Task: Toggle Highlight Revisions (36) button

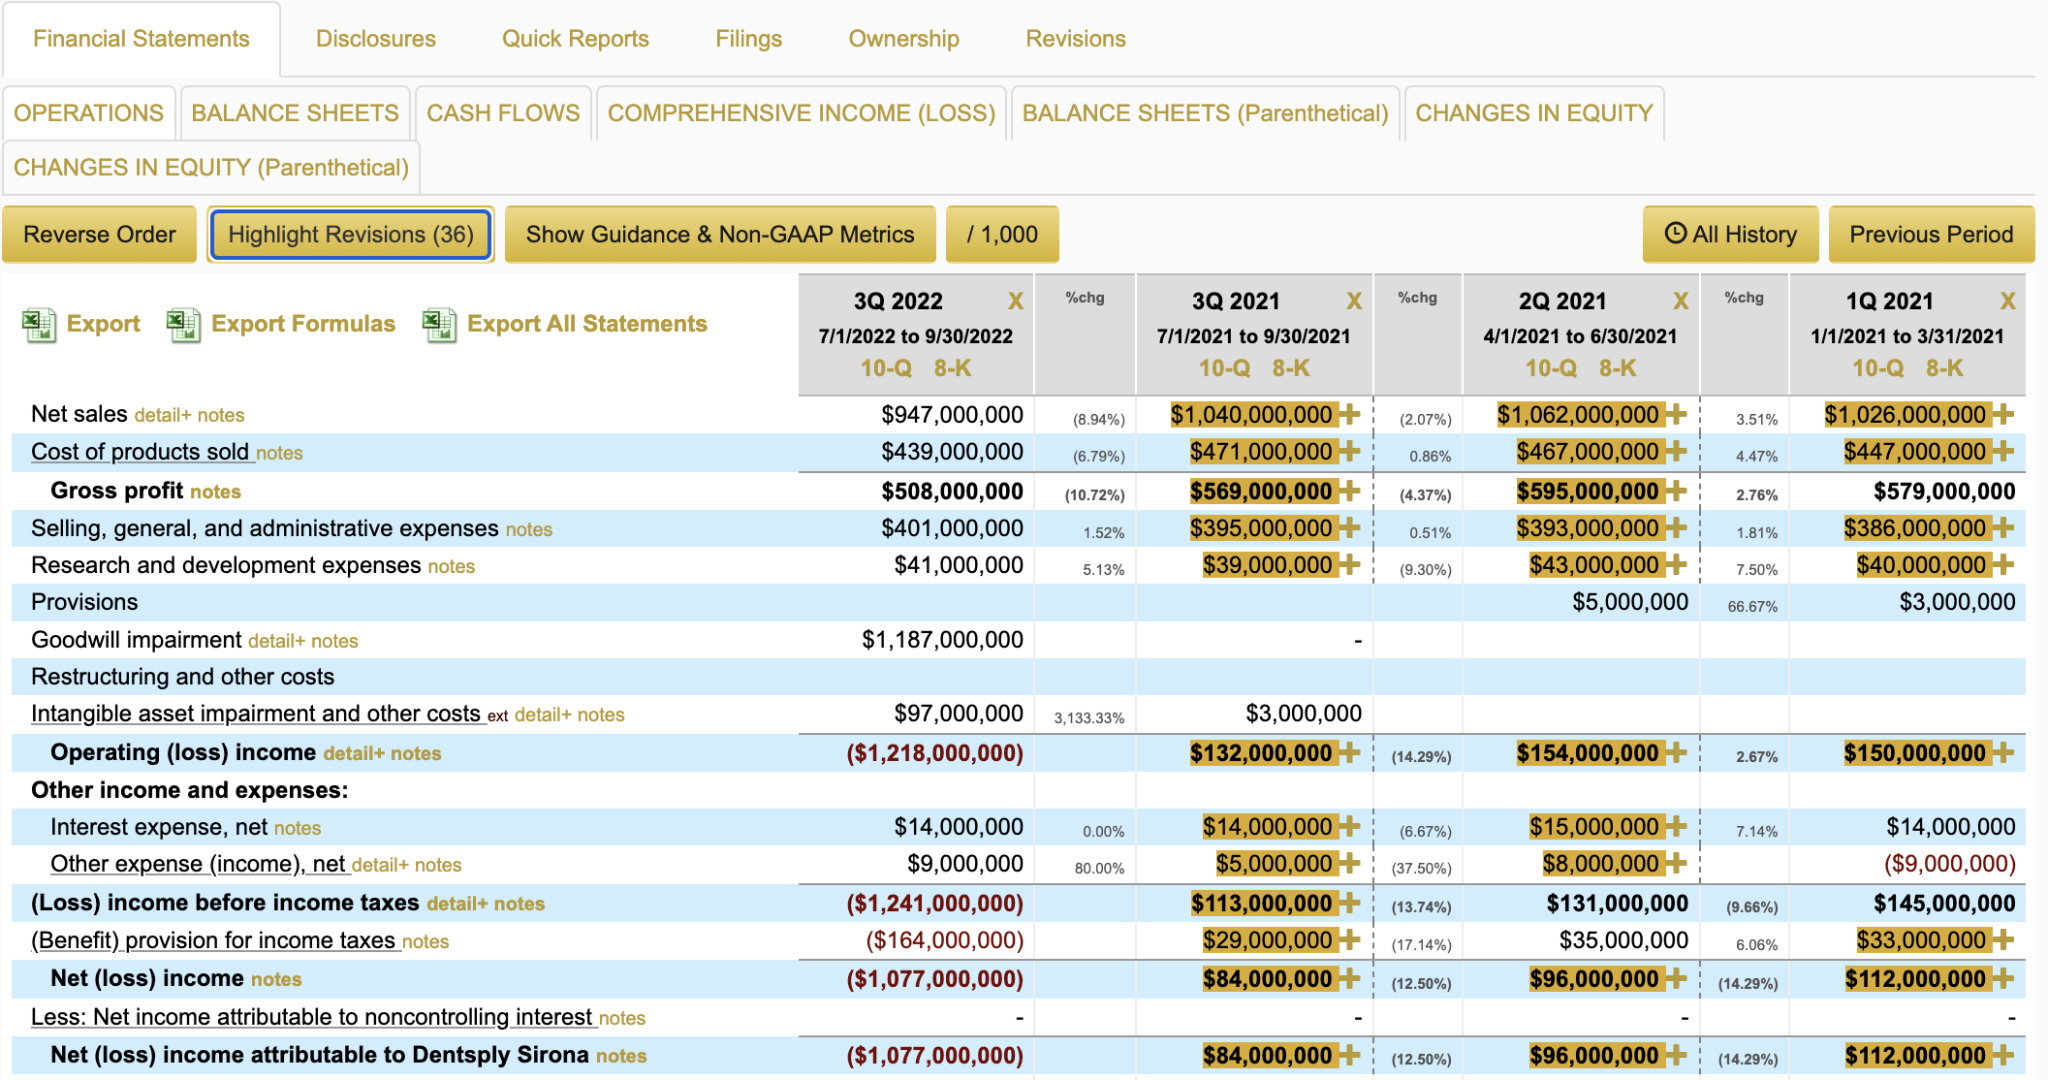Action: tap(350, 234)
